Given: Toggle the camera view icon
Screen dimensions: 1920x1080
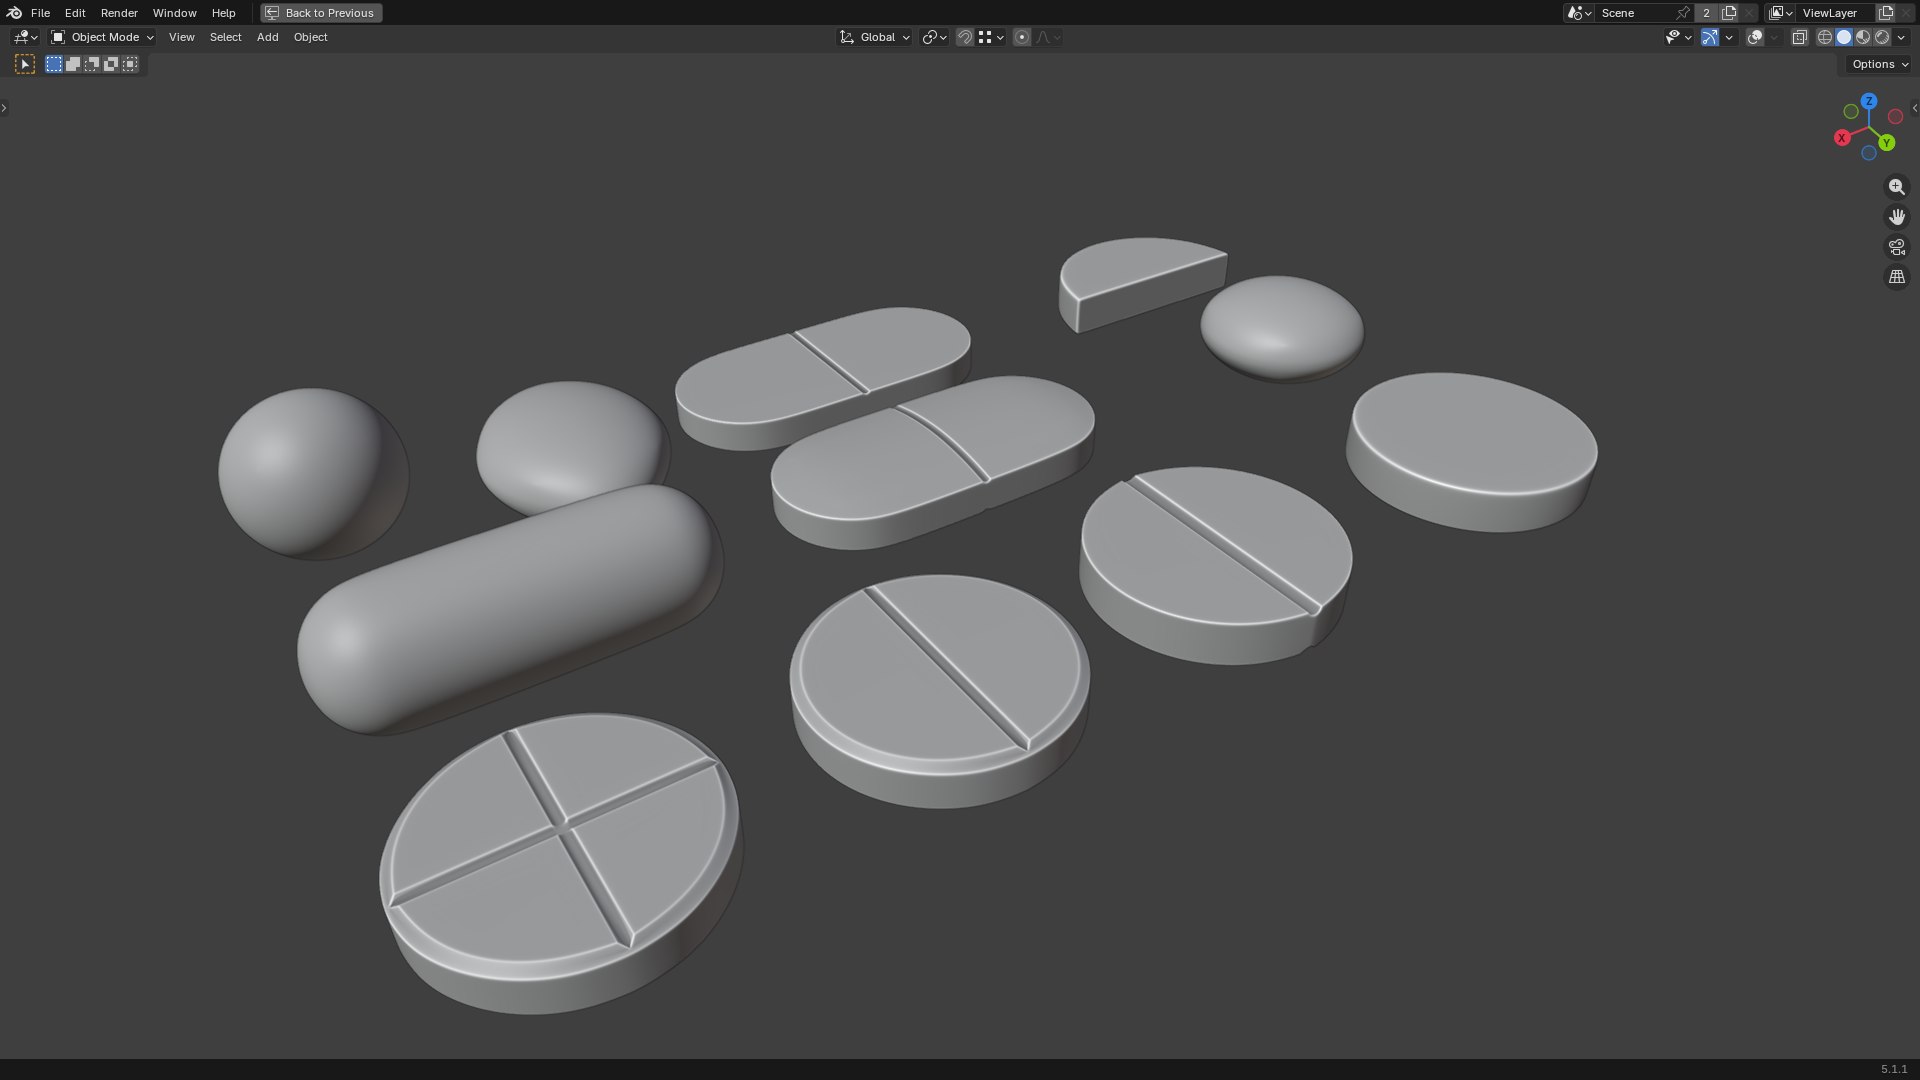Looking at the screenshot, I should point(1897,247).
